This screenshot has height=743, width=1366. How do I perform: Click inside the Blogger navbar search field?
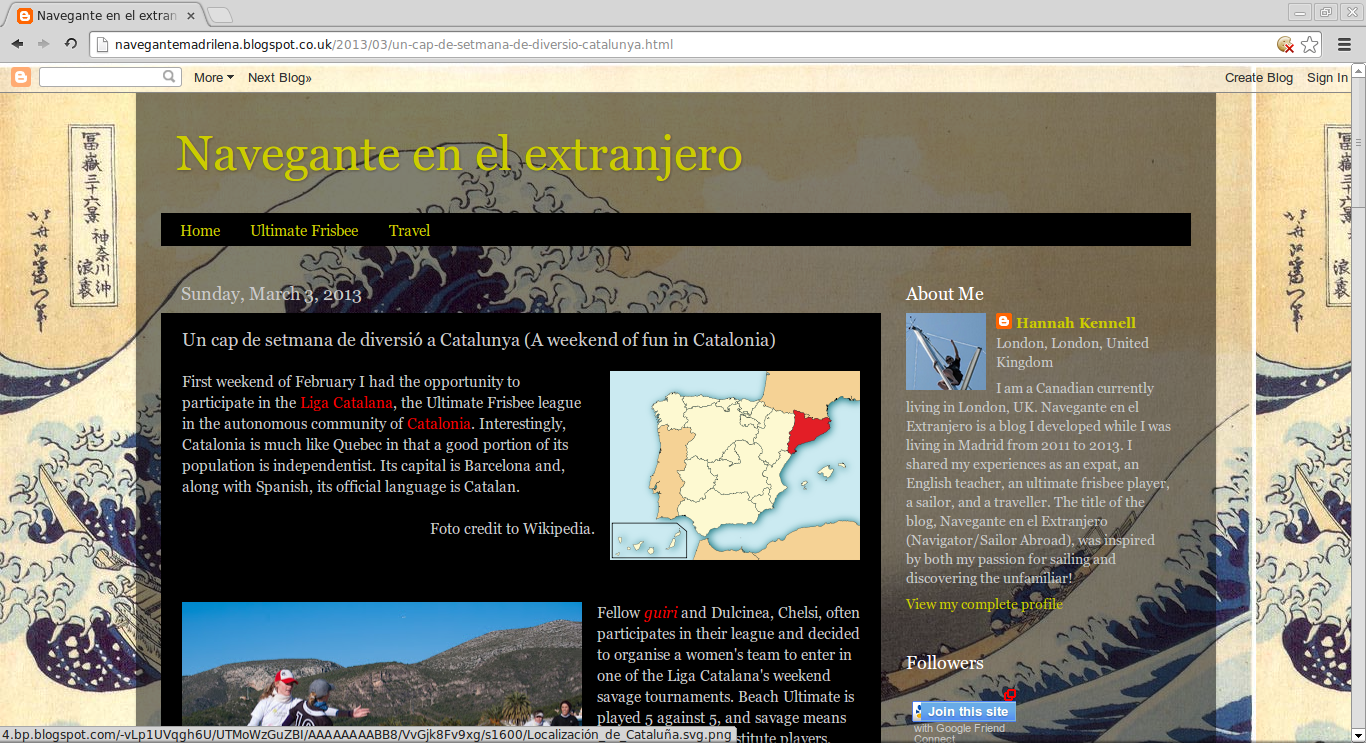100,77
